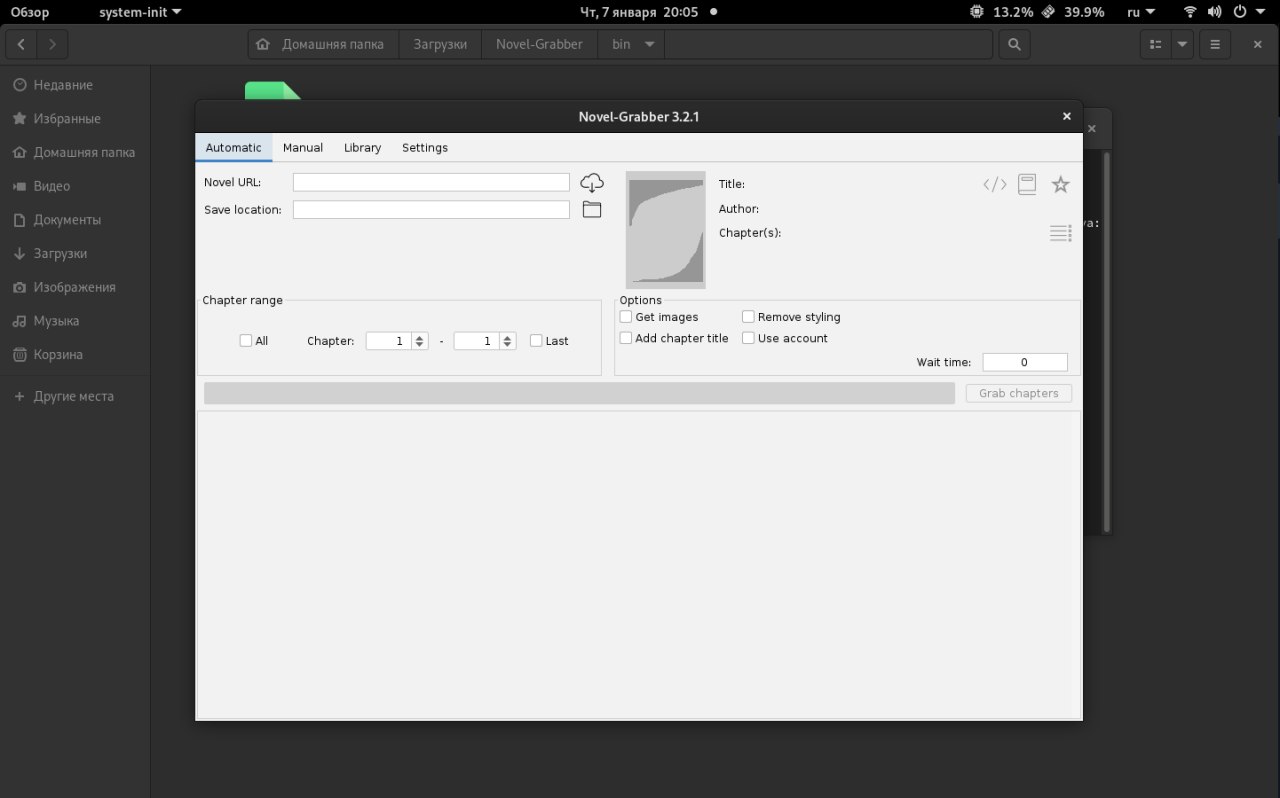Click the plus icon for Другие места
The image size is (1280, 798).
[19, 397]
